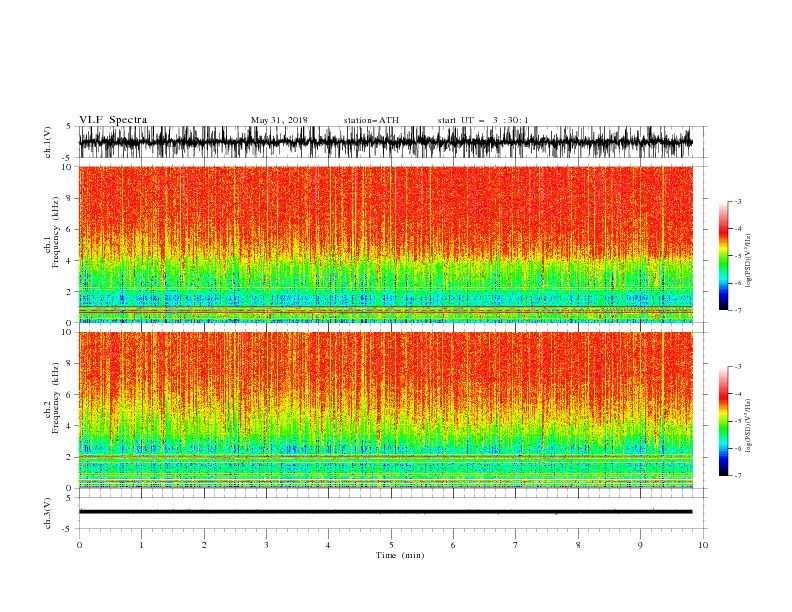
Task: Click the "ch.3(V)" axis label
Action: [48, 514]
